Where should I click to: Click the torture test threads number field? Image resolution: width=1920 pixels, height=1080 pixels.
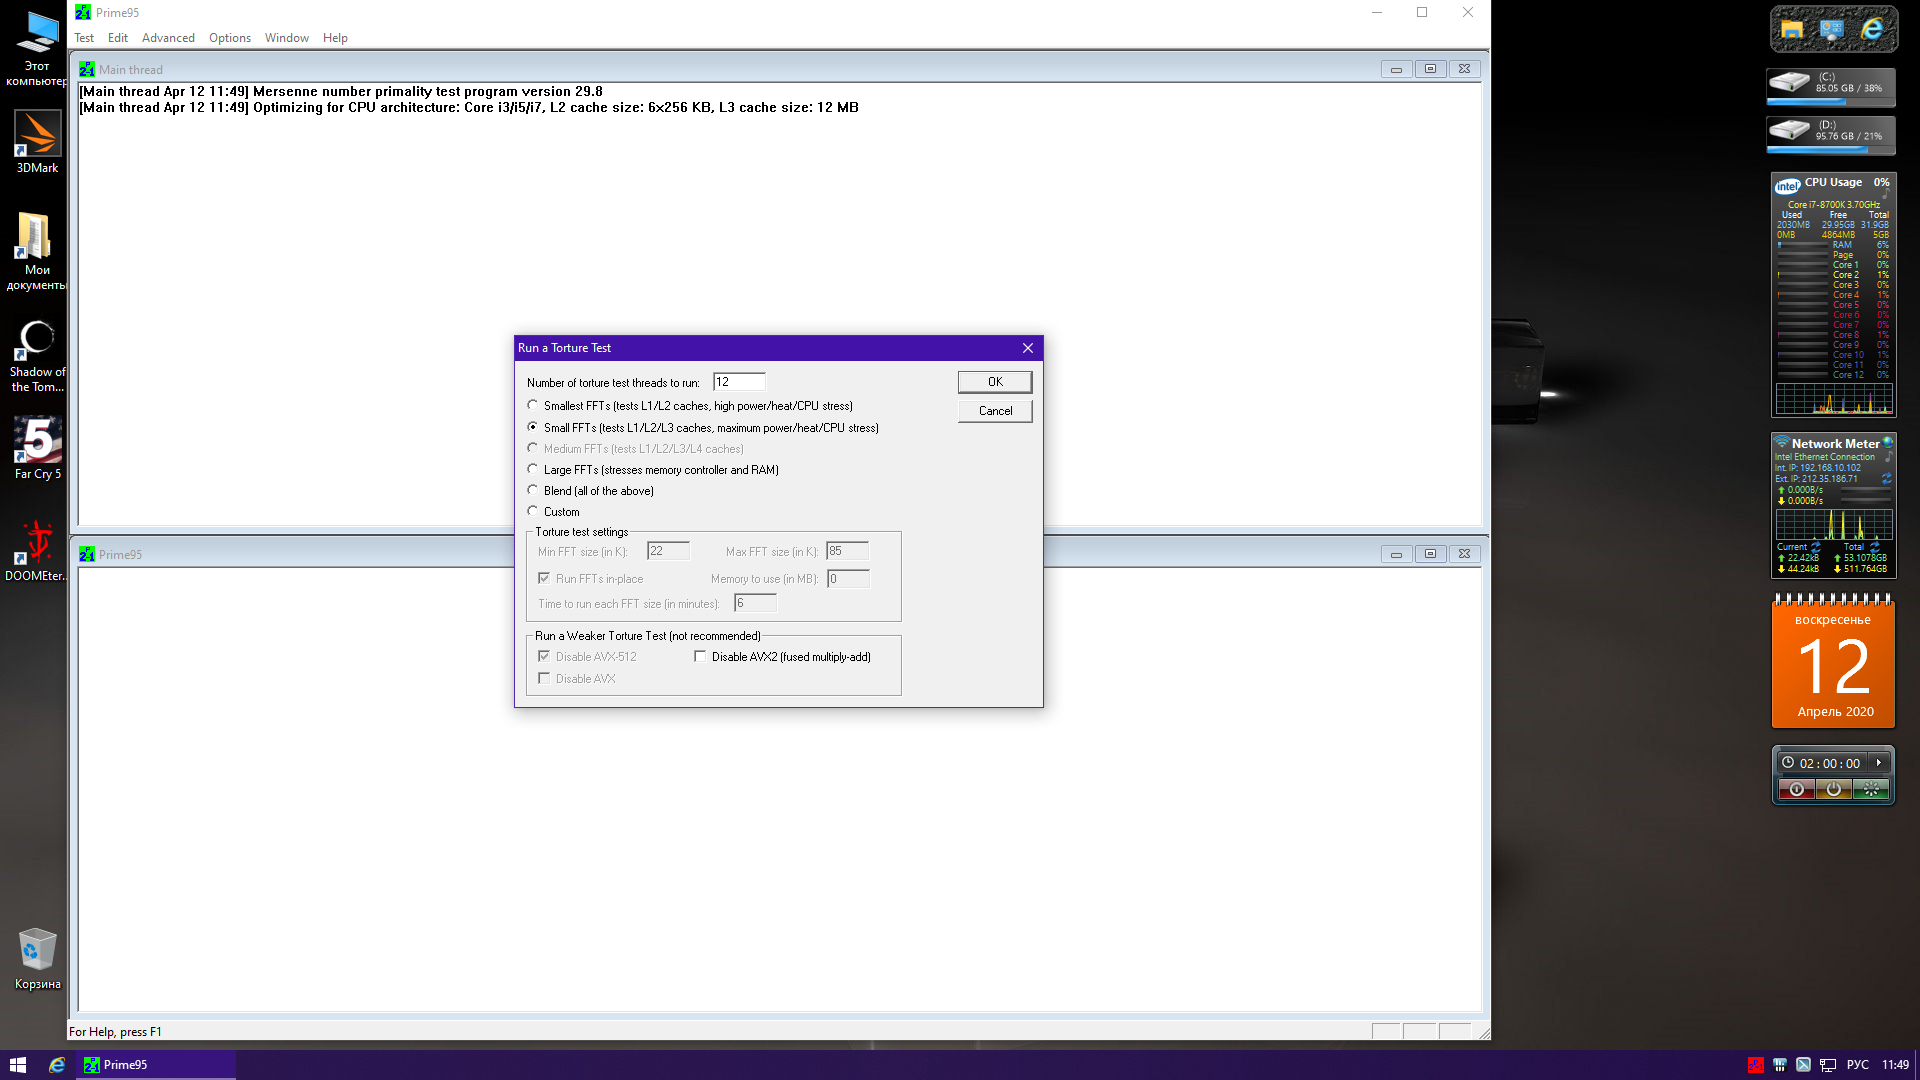tap(738, 382)
